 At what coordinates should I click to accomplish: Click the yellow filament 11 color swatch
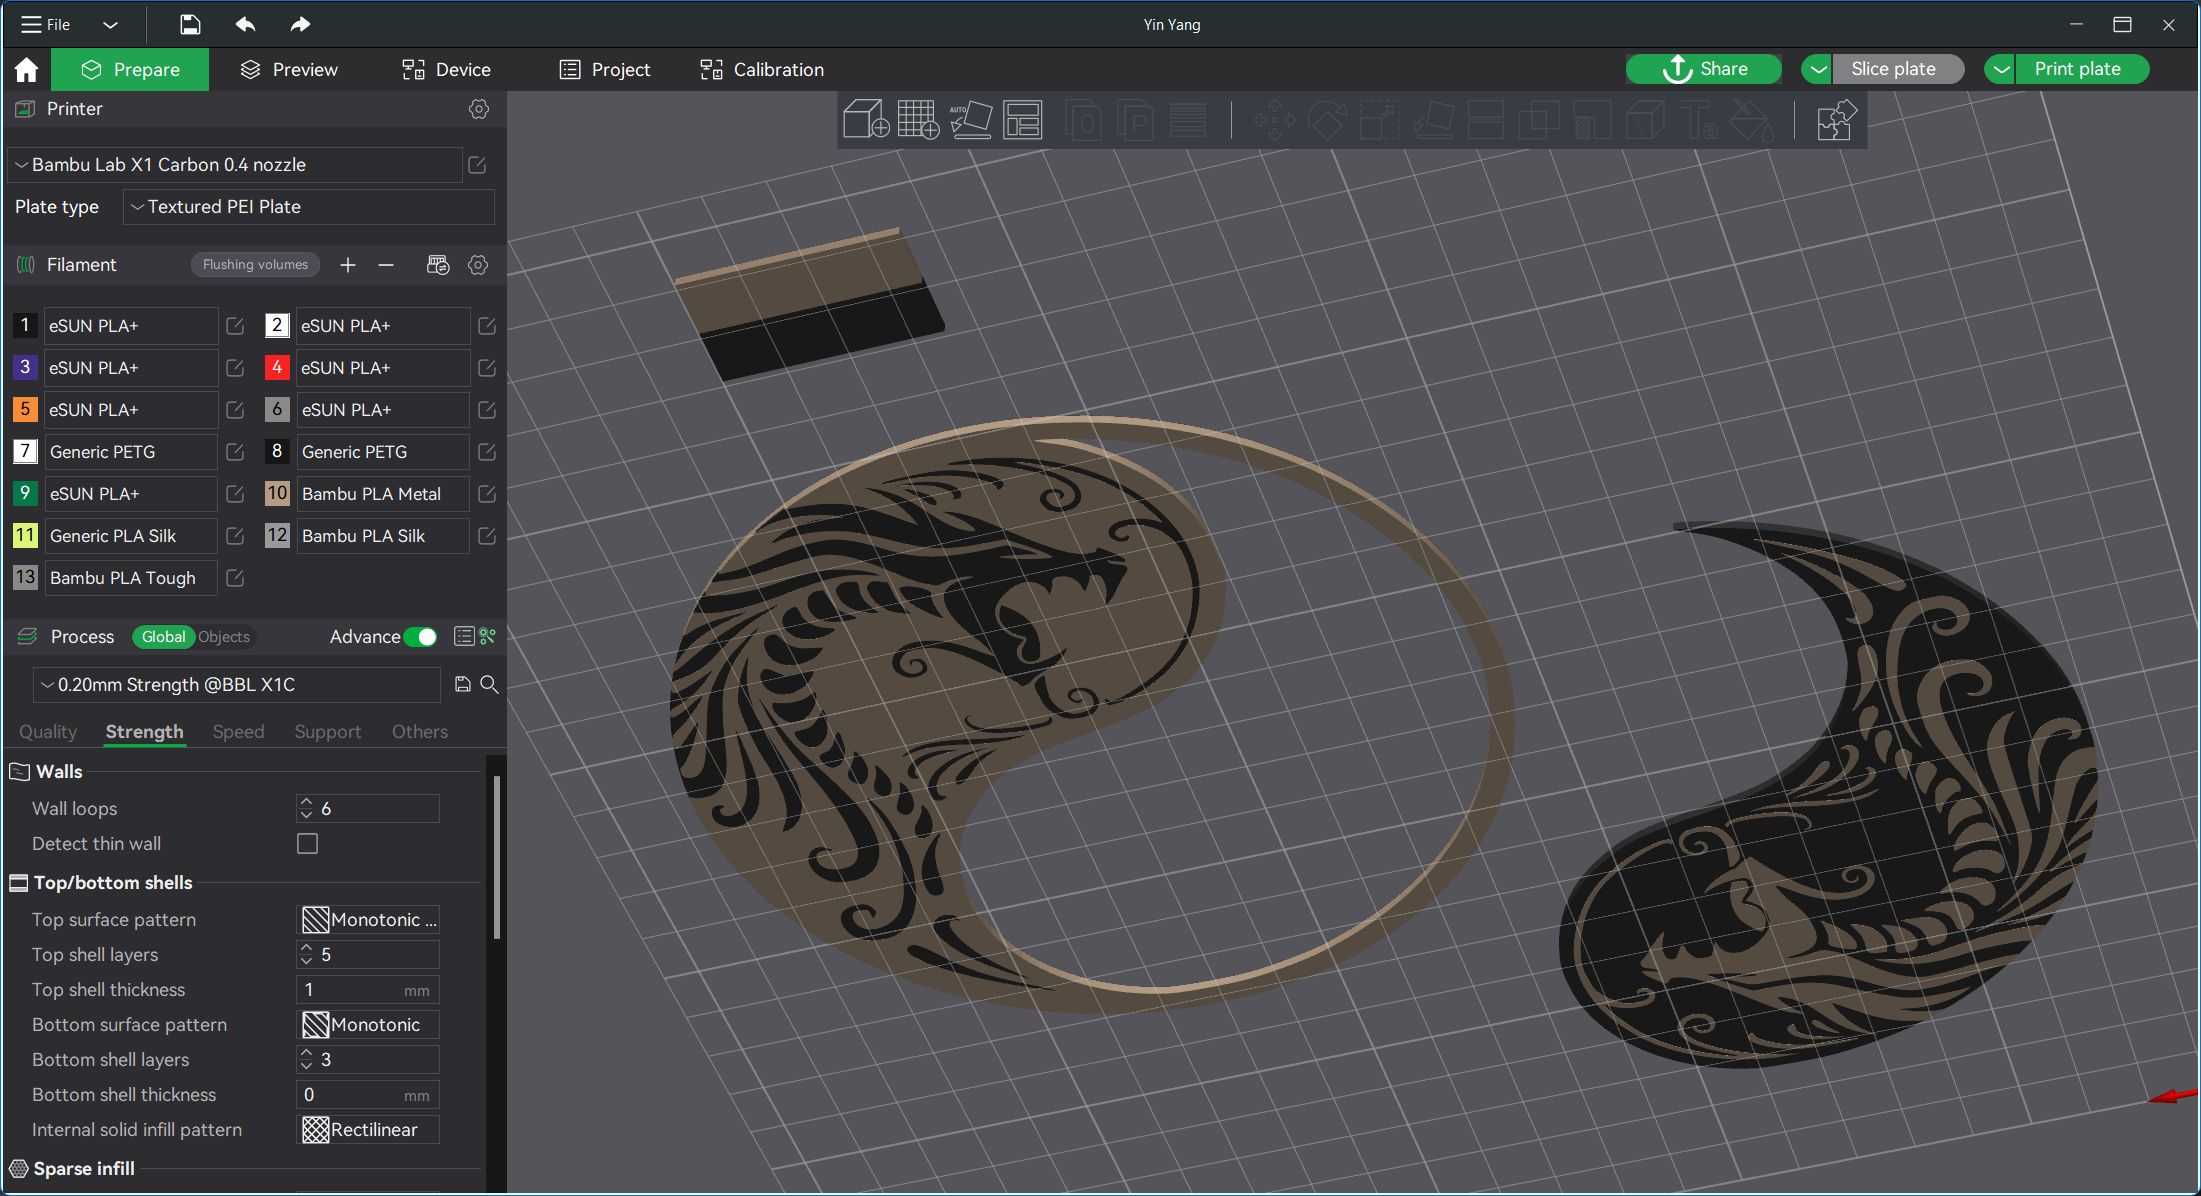[x=25, y=536]
